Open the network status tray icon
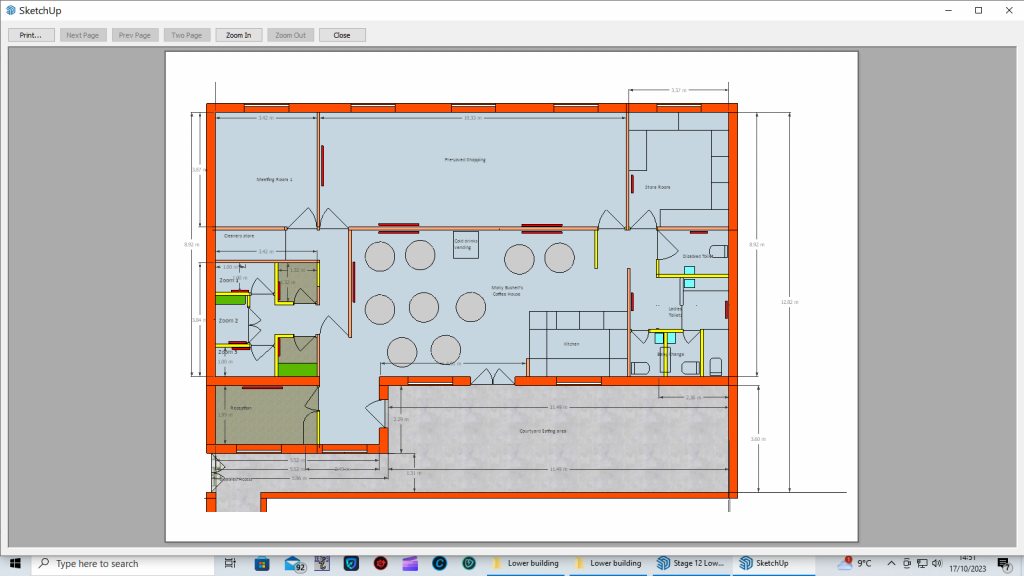 click(921, 563)
